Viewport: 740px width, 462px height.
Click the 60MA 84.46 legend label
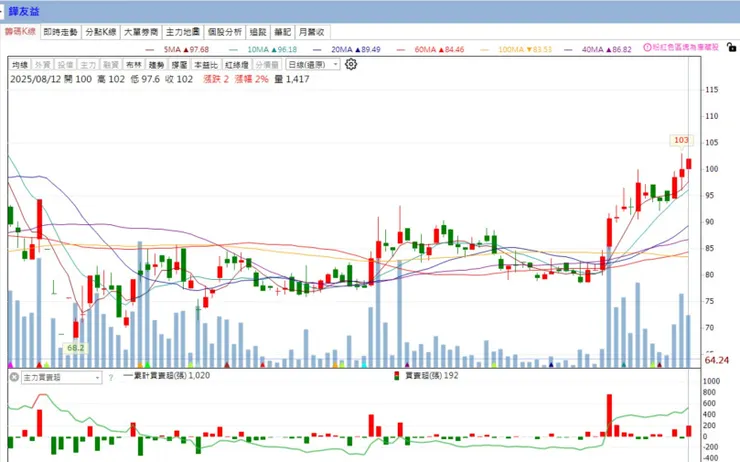[x=439, y=50]
